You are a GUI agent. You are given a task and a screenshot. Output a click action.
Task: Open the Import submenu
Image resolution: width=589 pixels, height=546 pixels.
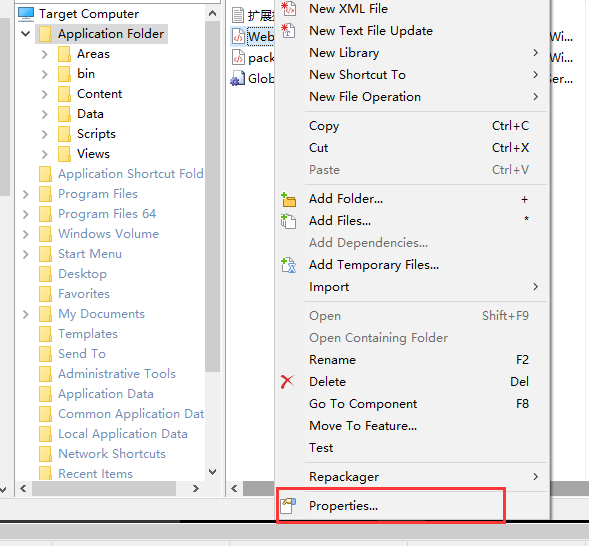coord(412,287)
